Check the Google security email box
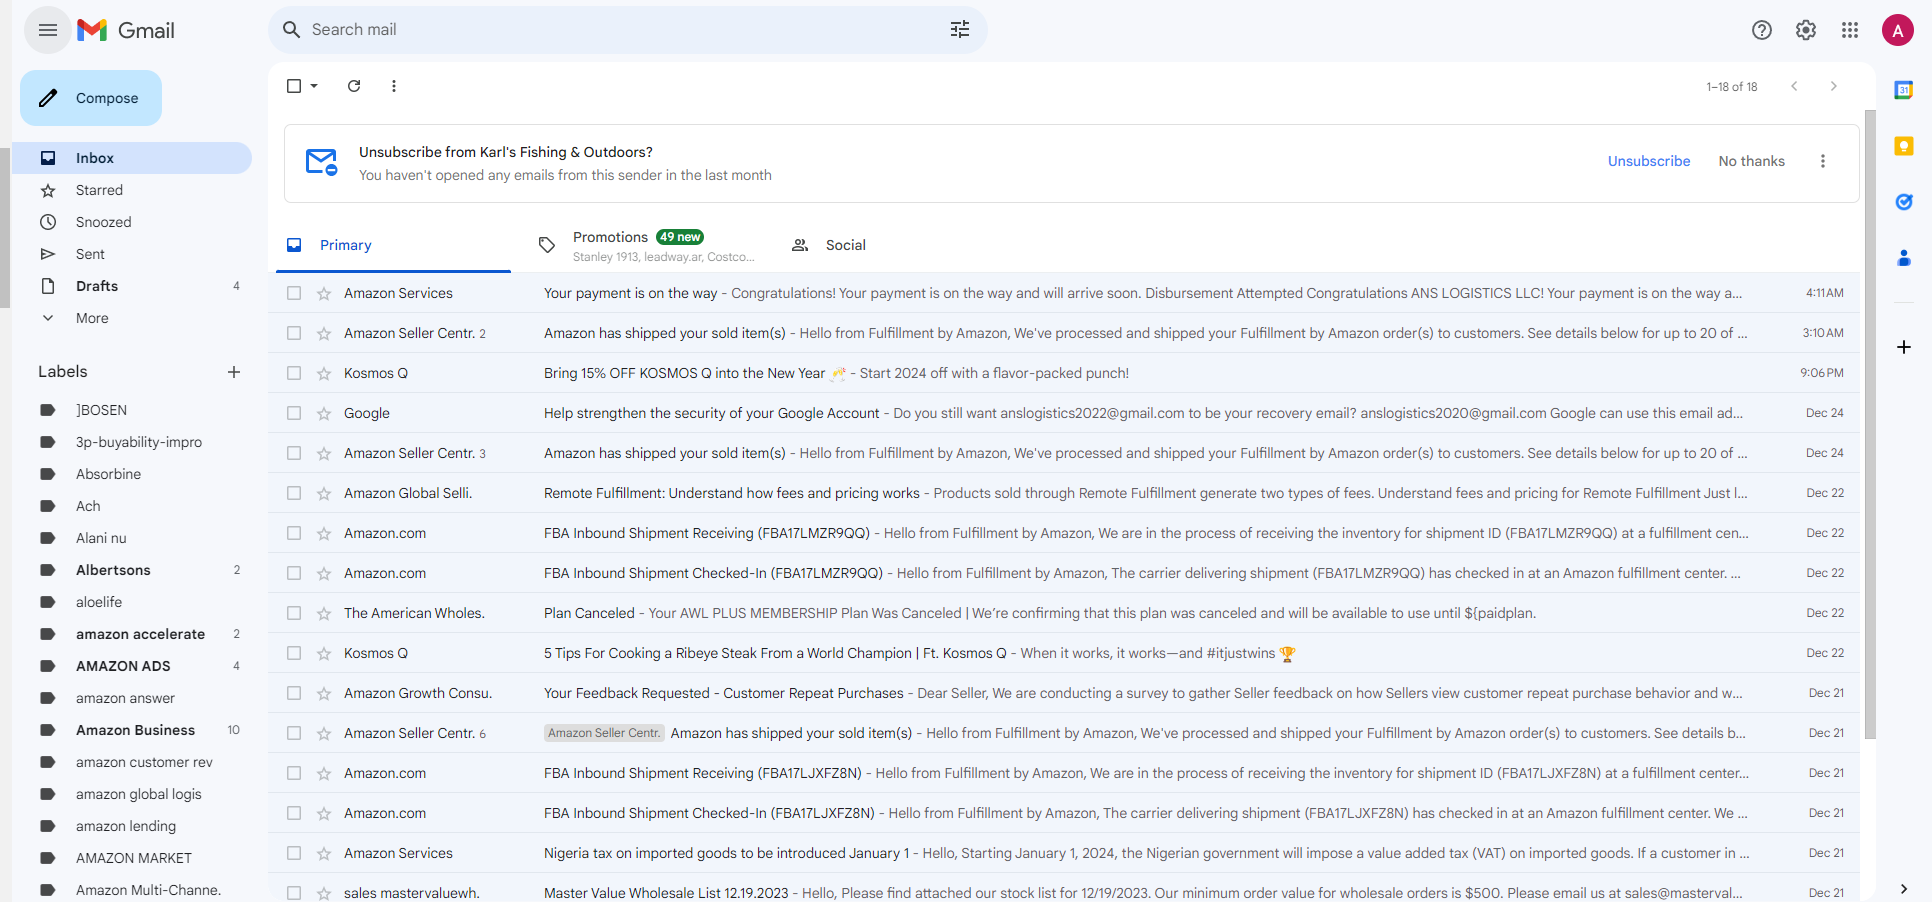This screenshot has height=902, width=1932. click(294, 413)
